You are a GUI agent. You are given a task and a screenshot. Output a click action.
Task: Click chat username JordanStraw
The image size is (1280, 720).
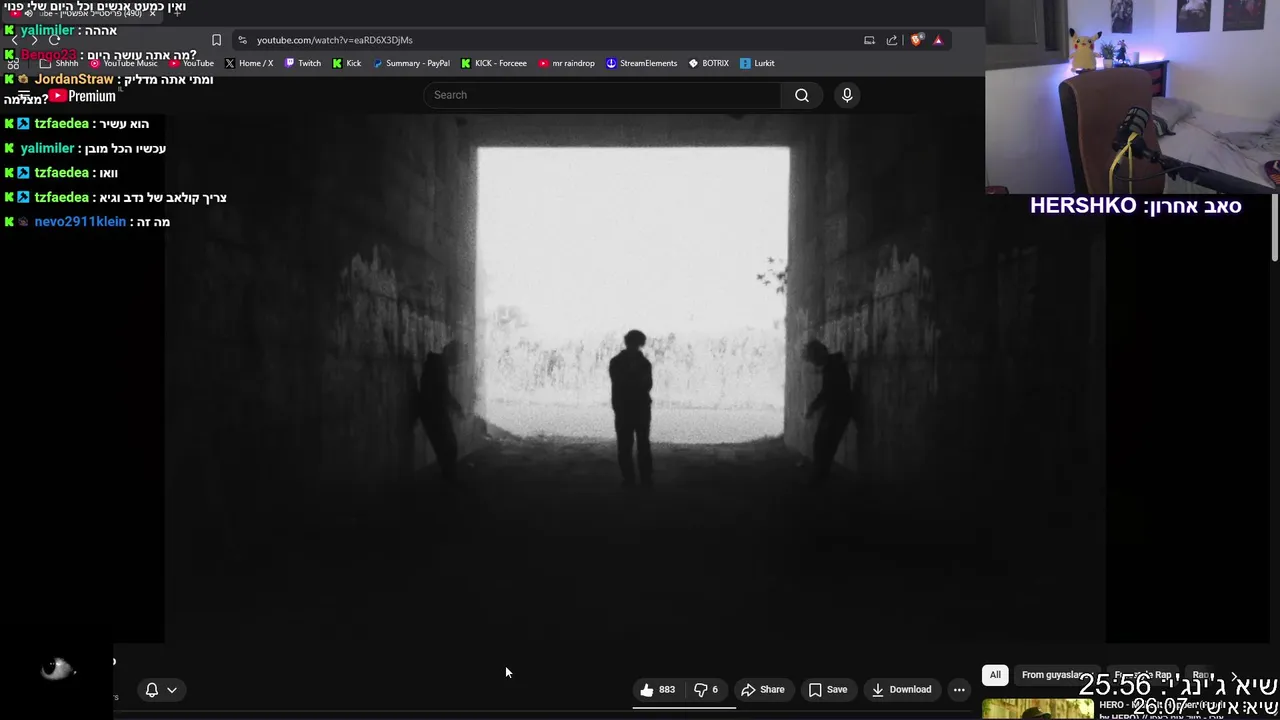tap(74, 79)
